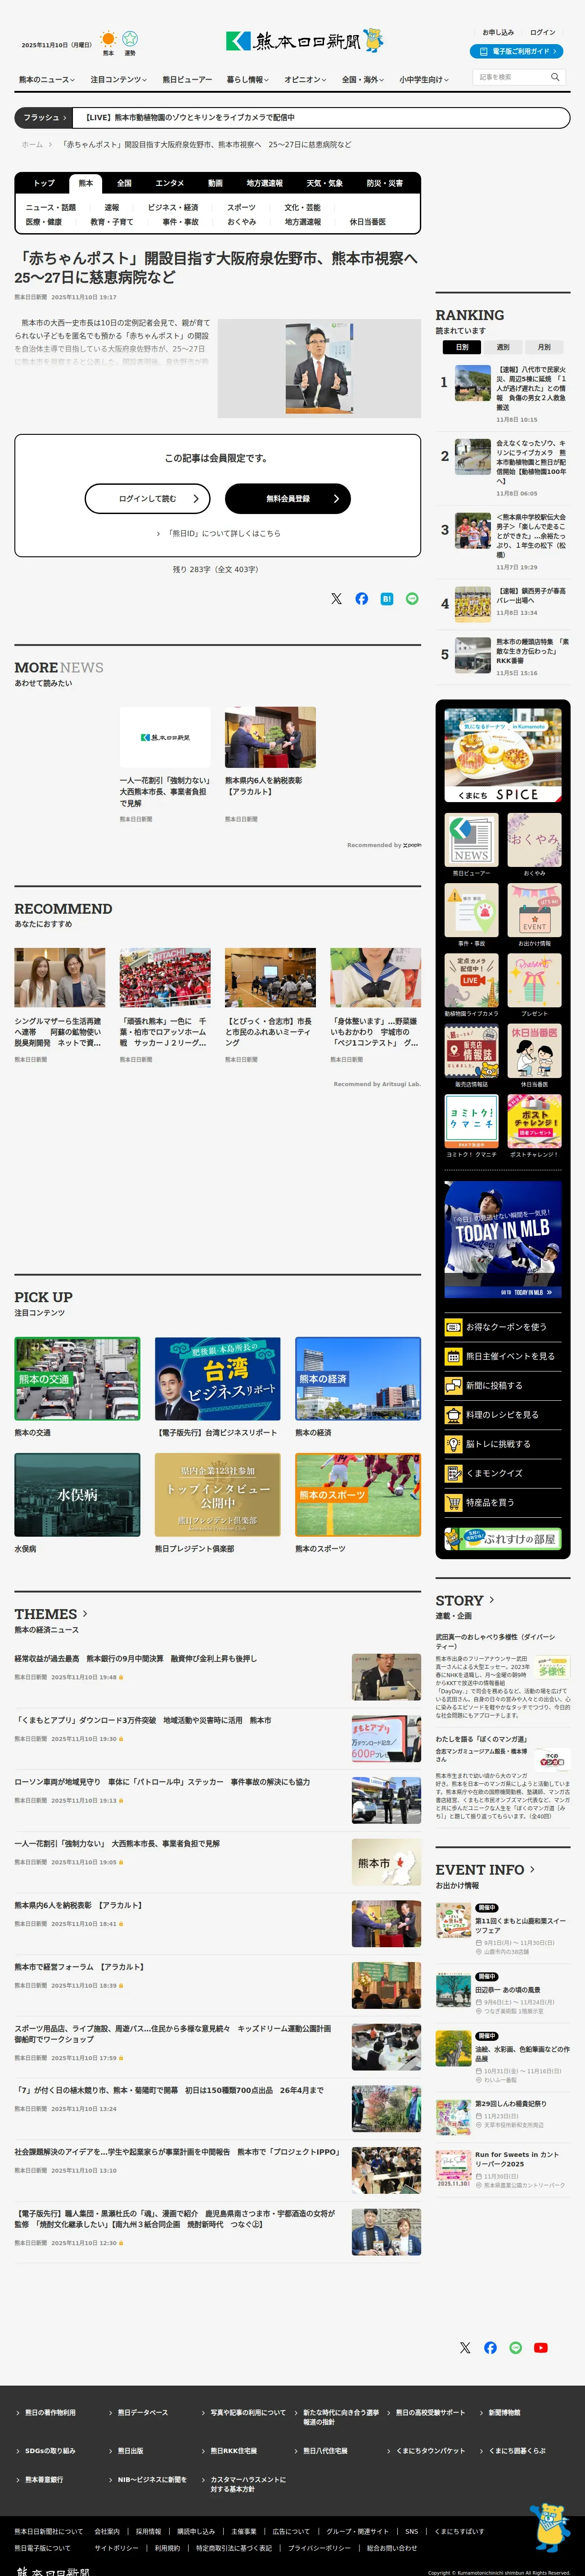Expand the オピニオン dropdown menu
The height and width of the screenshot is (2576, 585).
pos(306,79)
